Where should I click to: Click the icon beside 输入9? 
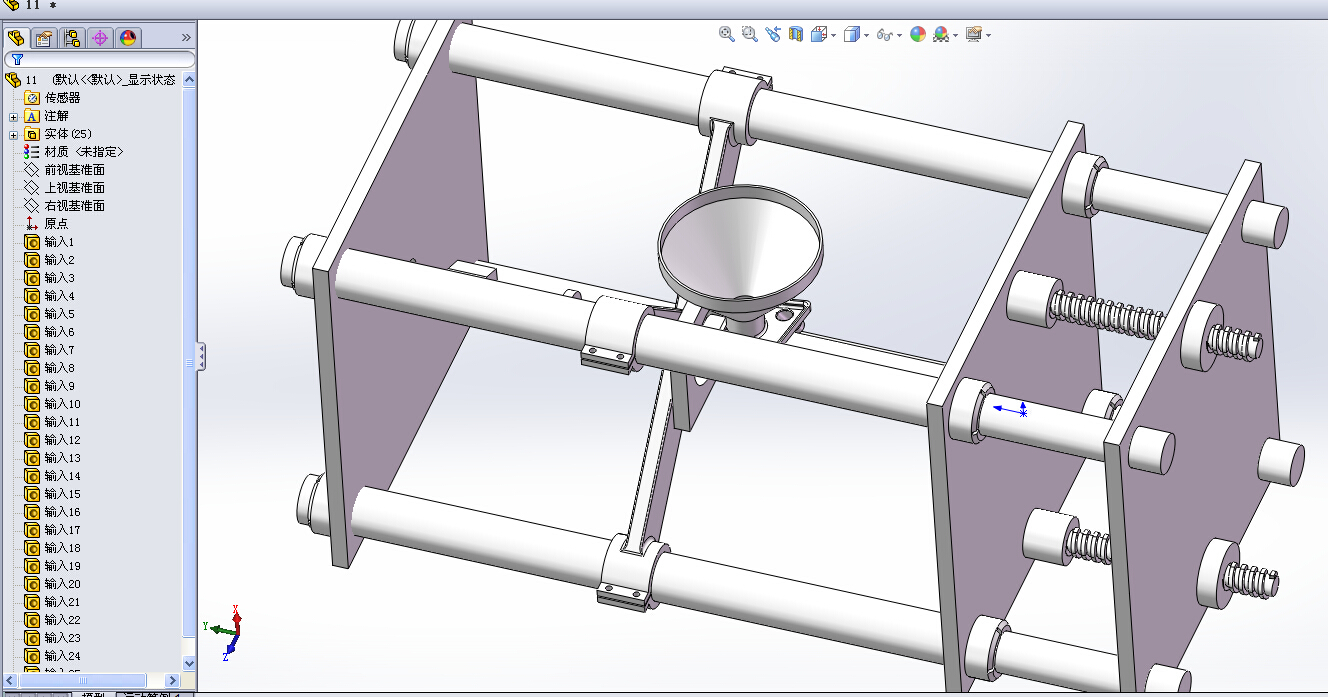pyautogui.click(x=32, y=386)
